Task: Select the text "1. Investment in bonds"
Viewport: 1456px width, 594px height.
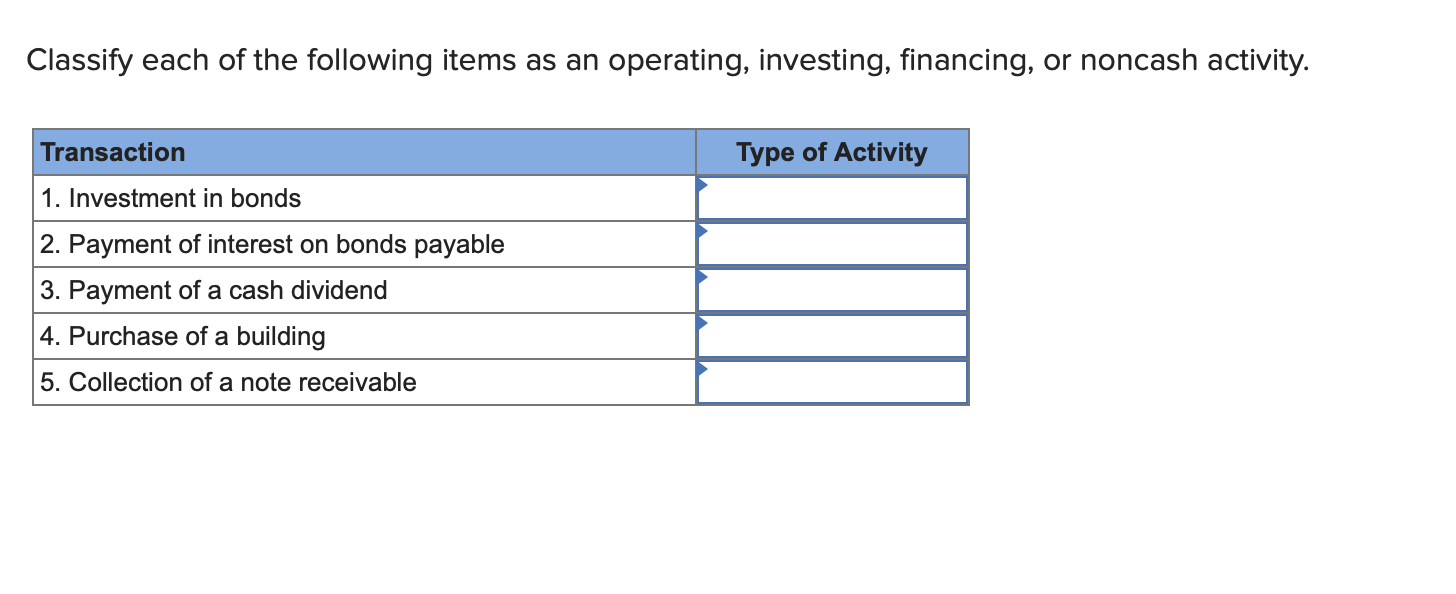Action: pyautogui.click(x=170, y=198)
